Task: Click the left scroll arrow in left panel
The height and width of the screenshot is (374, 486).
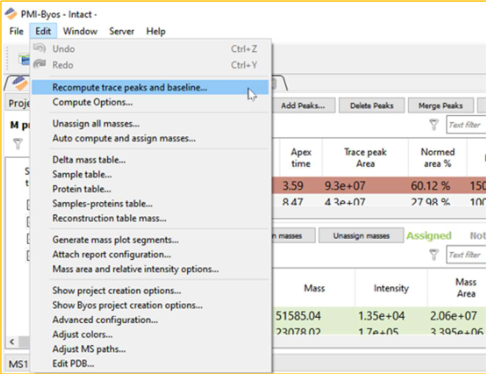Action: (12, 342)
